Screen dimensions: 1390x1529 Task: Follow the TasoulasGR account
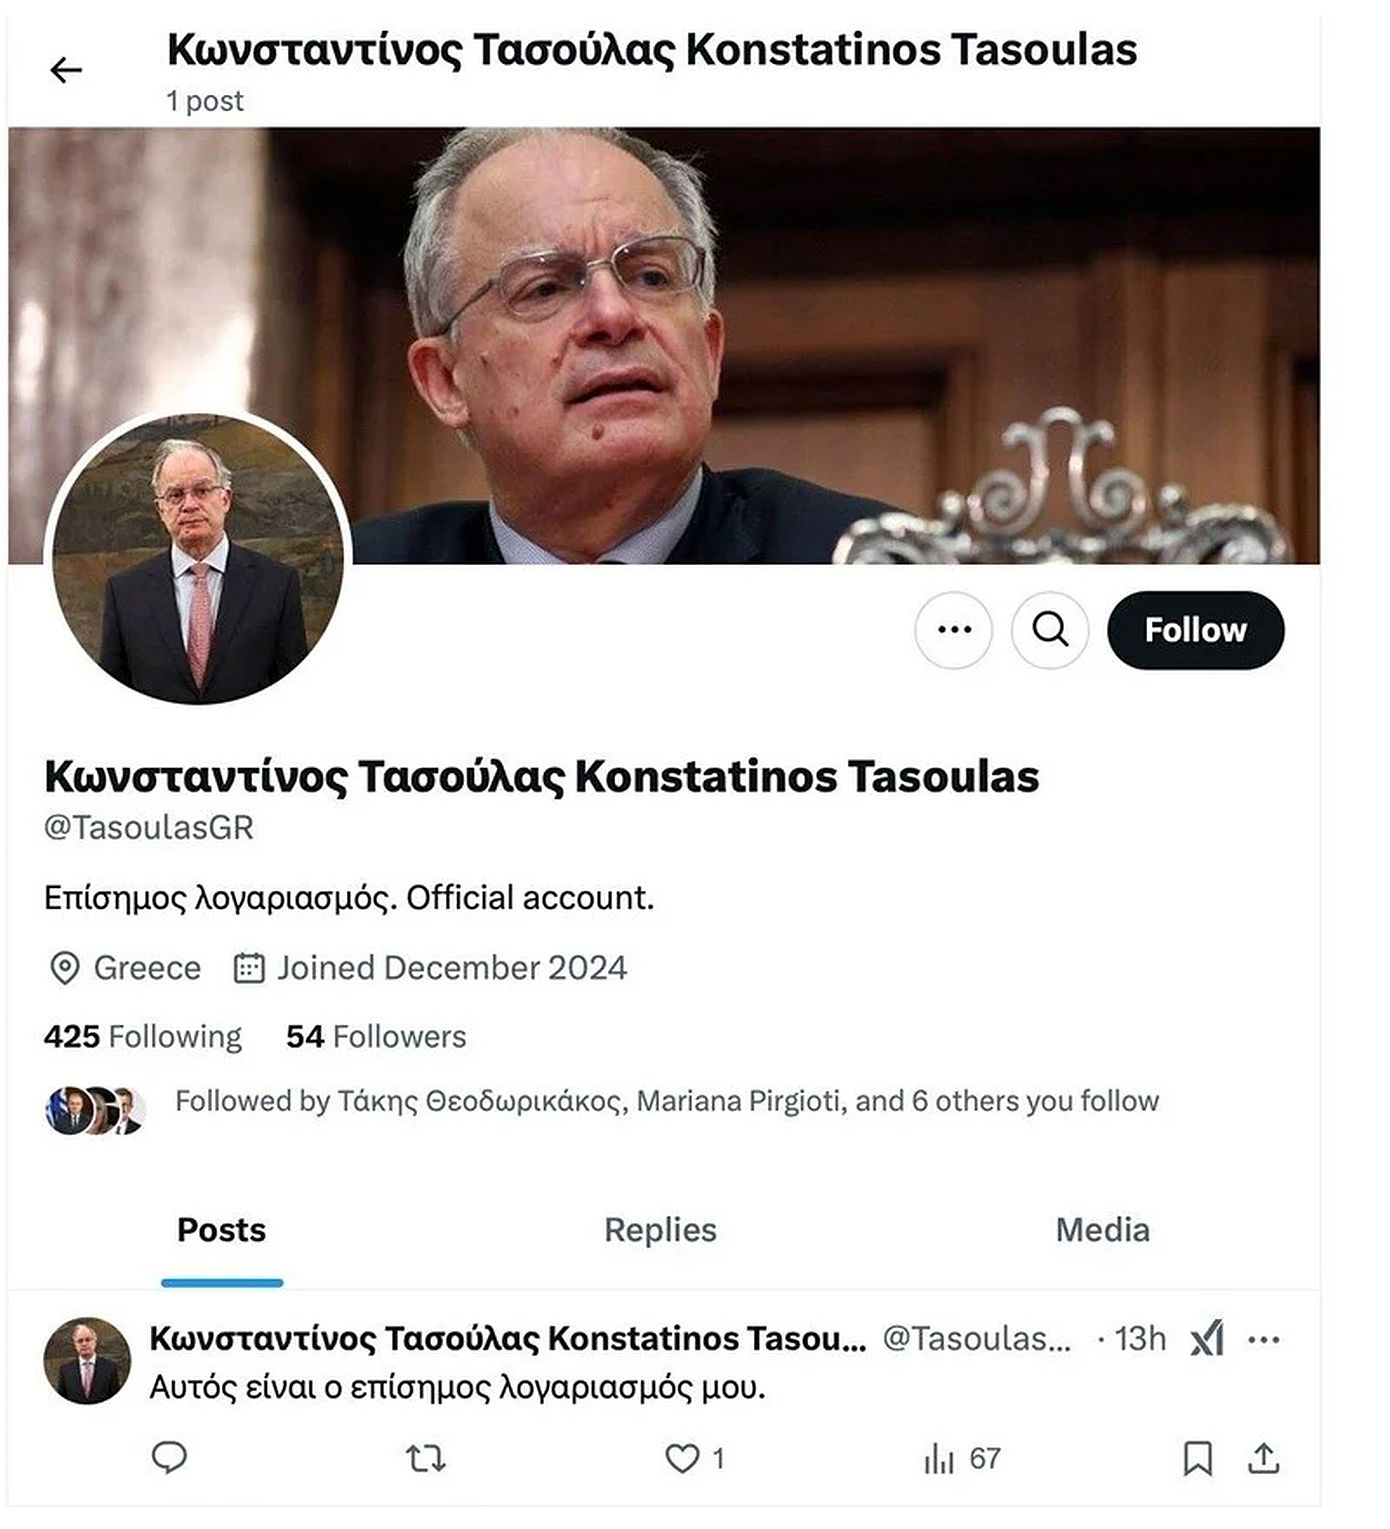click(1195, 630)
